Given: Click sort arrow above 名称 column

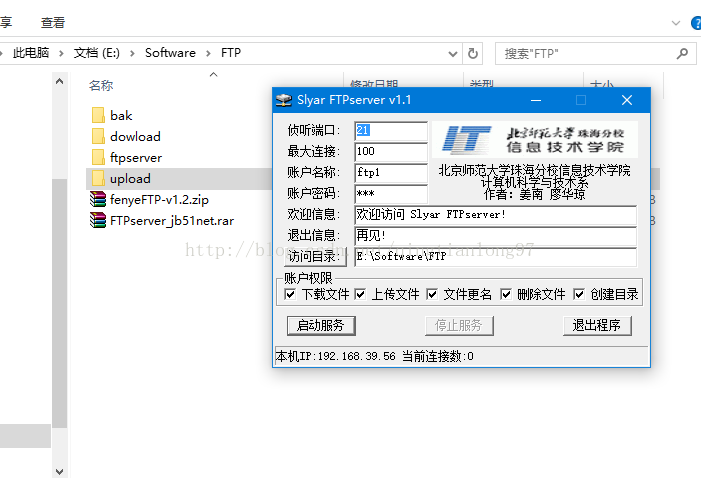Looking at the screenshot, I should (214, 75).
